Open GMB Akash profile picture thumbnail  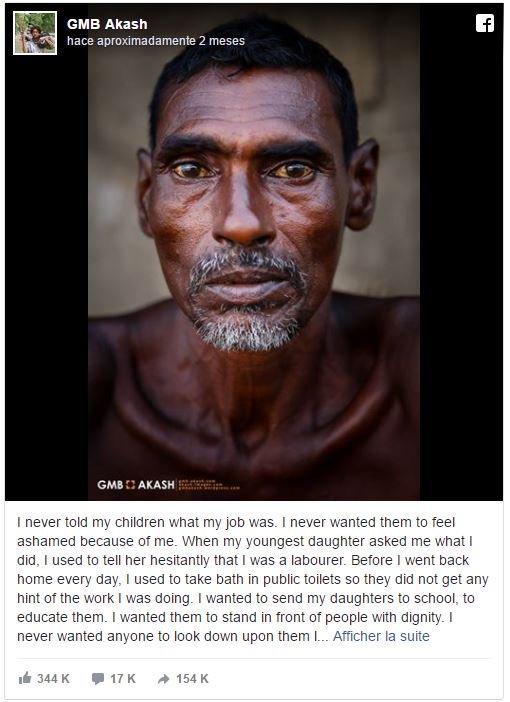click(35, 33)
